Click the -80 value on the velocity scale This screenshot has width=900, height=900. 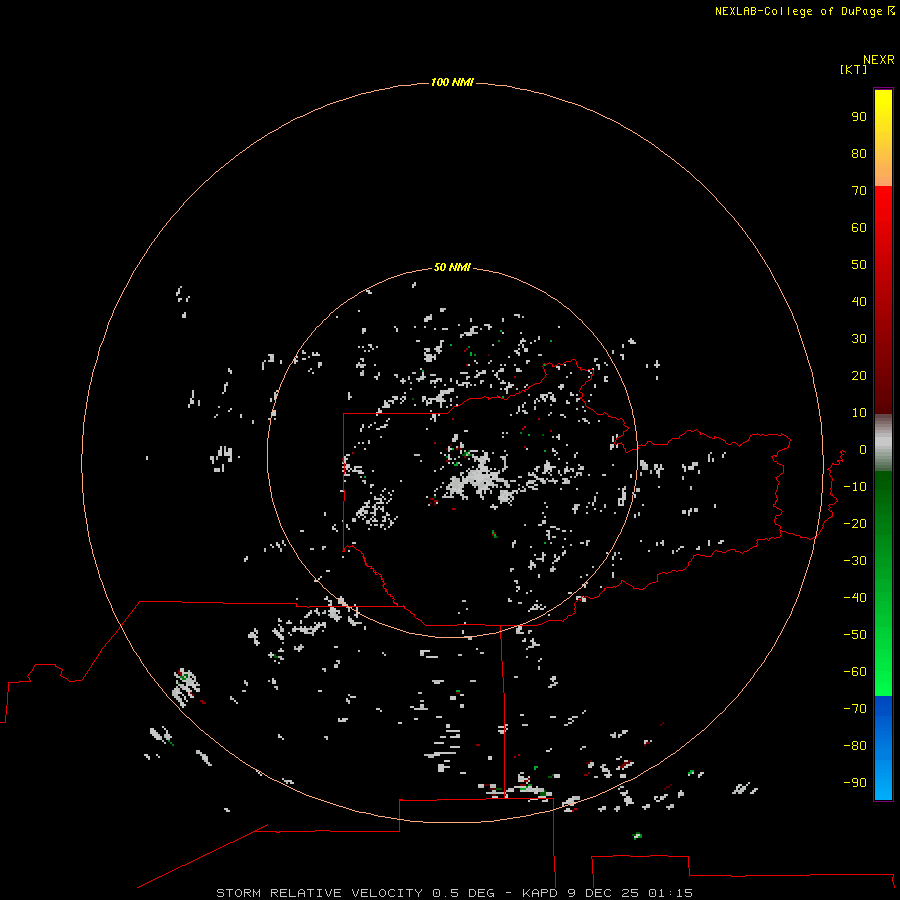tap(855, 746)
